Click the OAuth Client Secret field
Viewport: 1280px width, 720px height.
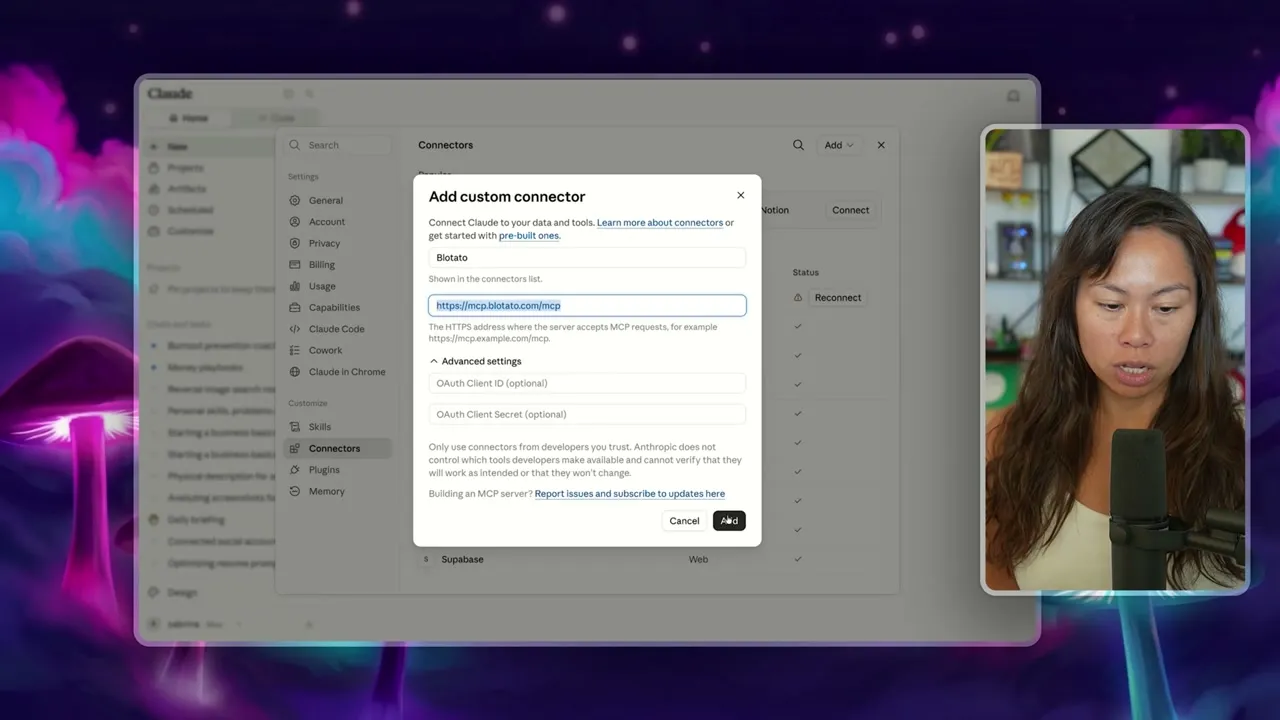[x=587, y=414]
